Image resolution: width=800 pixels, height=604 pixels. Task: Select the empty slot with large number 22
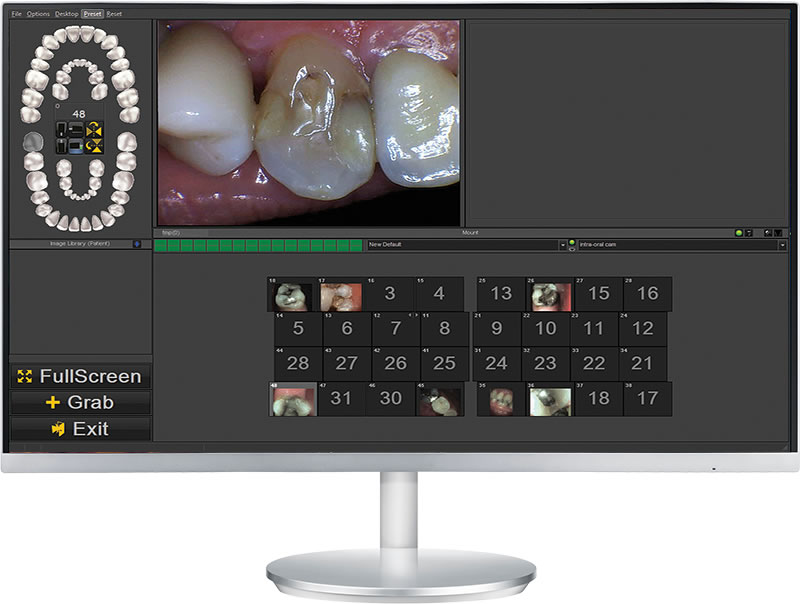pos(594,364)
